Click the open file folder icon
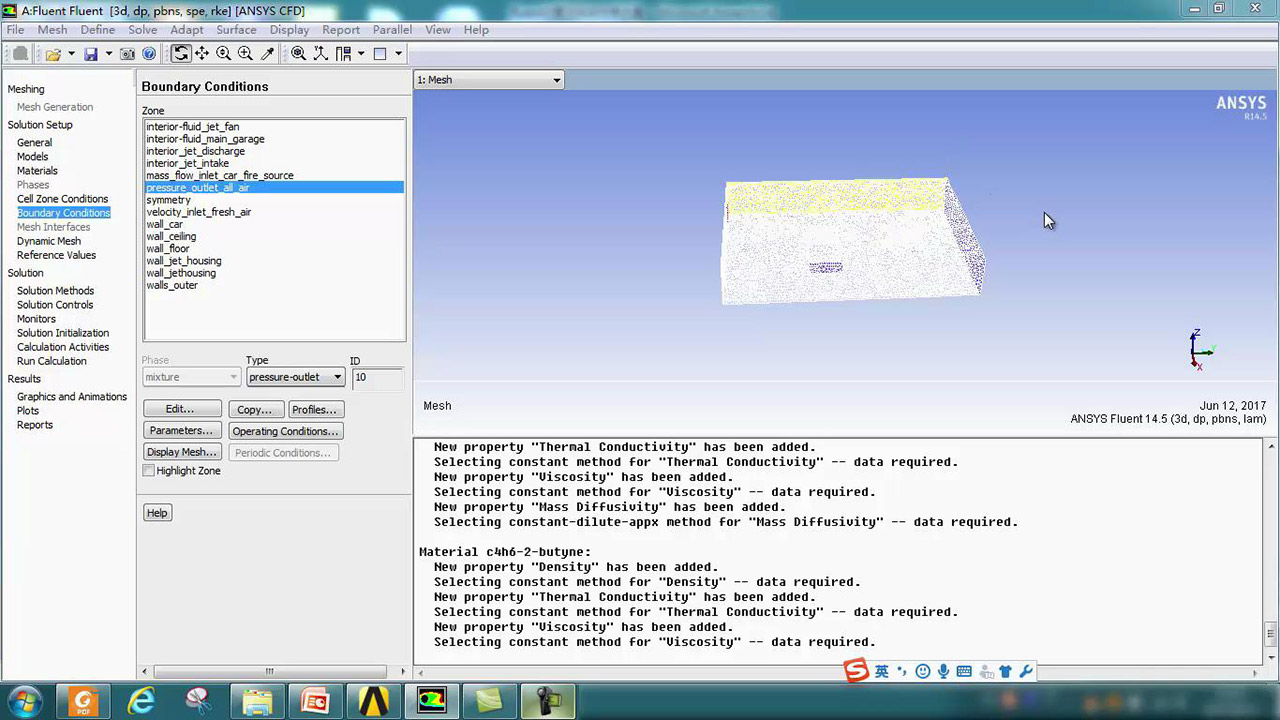This screenshot has height=720, width=1280. [53, 54]
